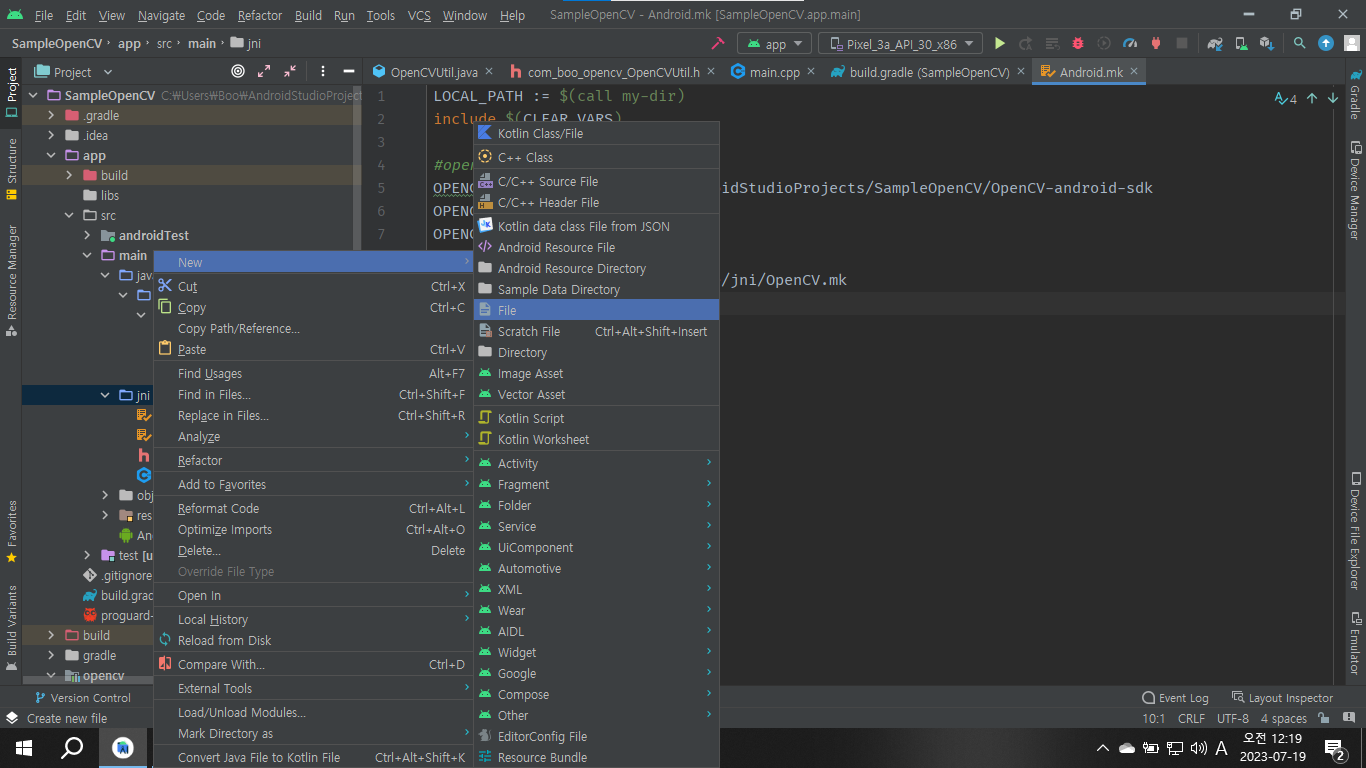
Task: Click the Apply Changes and Restart Activity icon
Action: point(1025,44)
